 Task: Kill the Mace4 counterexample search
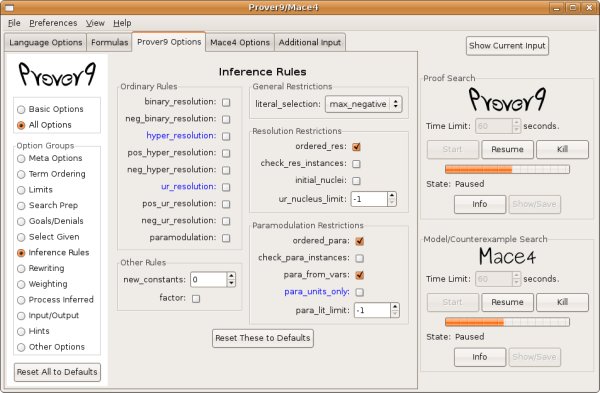(x=562, y=302)
